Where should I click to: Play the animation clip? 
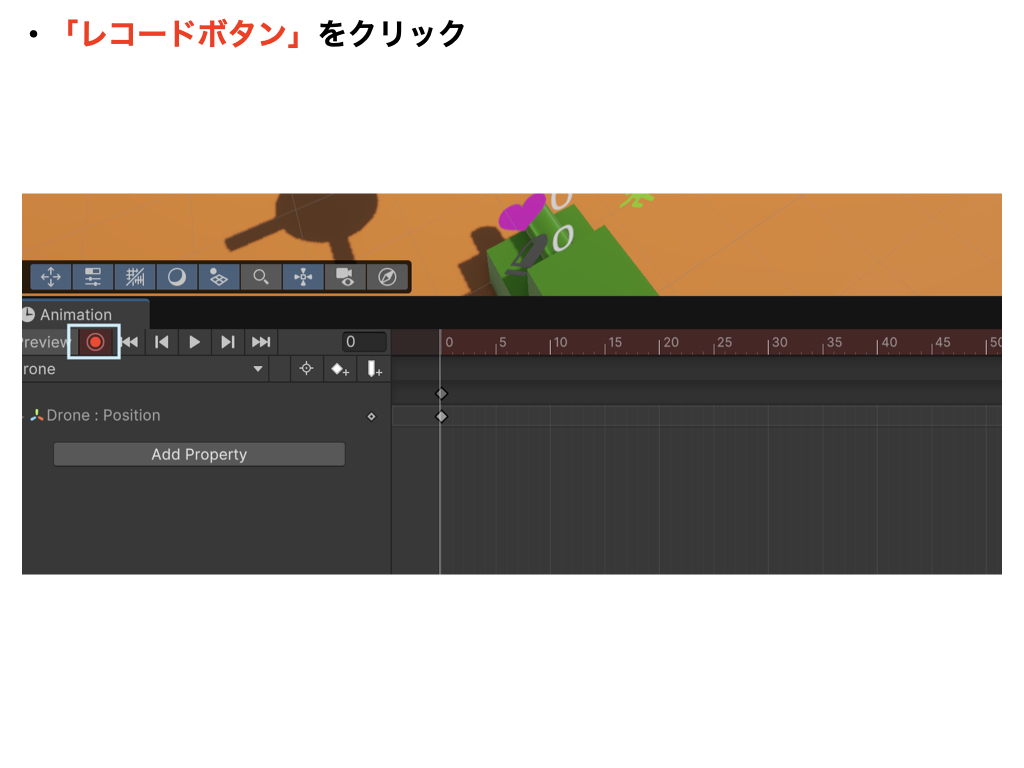coord(194,342)
